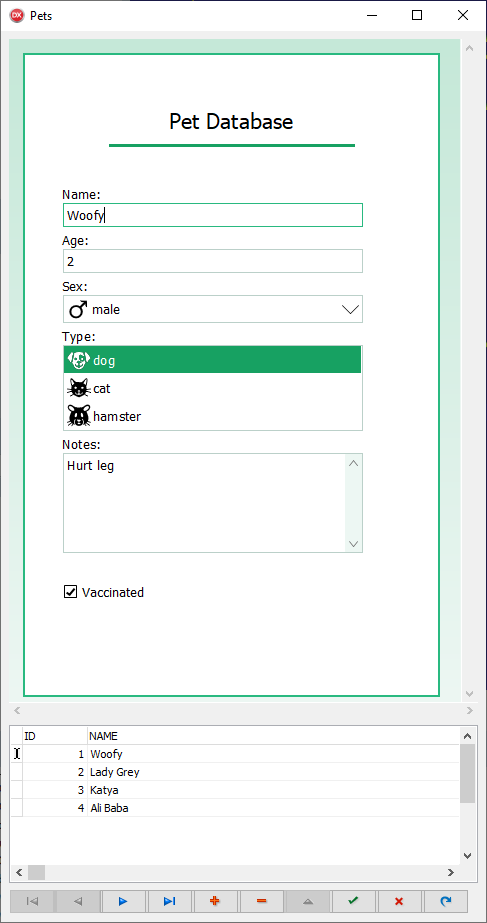The image size is (487, 923).
Task: Click Notes scrollbar down arrow
Action: pos(353,544)
